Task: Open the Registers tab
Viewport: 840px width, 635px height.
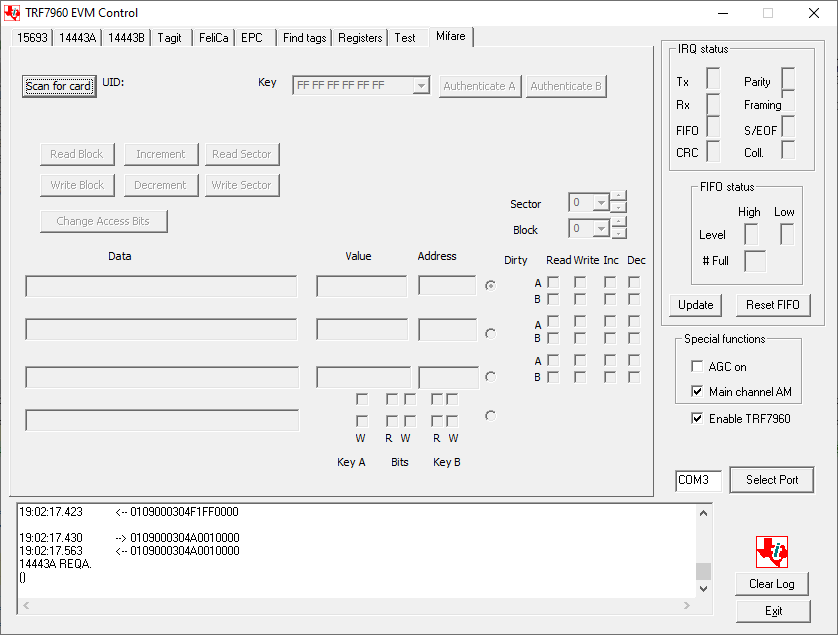Action: pos(360,38)
